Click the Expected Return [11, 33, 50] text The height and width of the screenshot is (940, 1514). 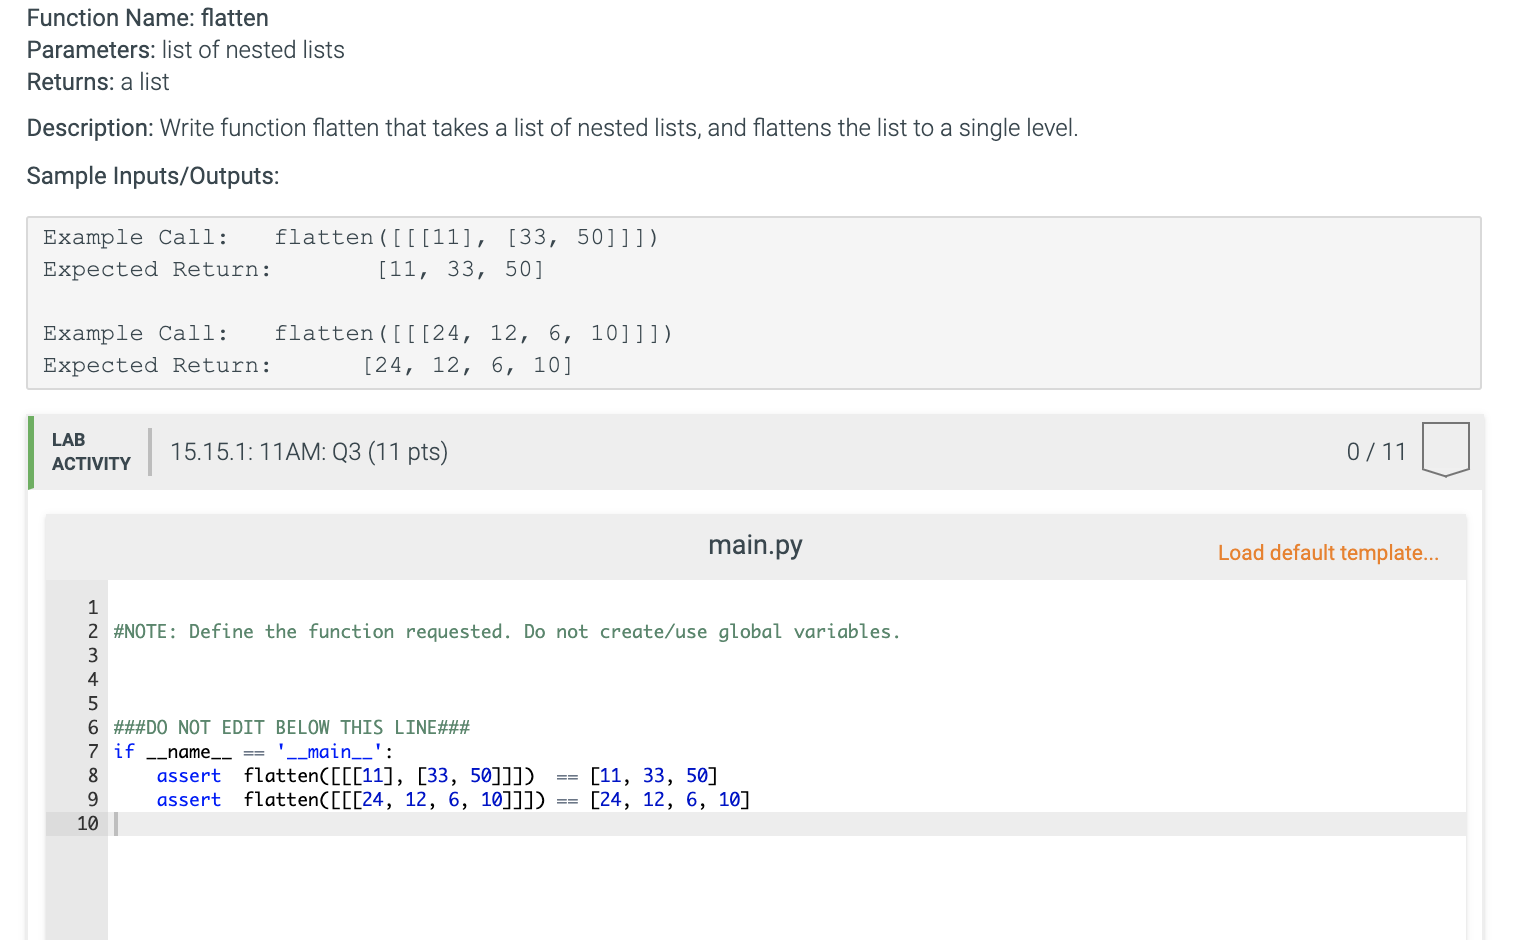click(x=290, y=269)
